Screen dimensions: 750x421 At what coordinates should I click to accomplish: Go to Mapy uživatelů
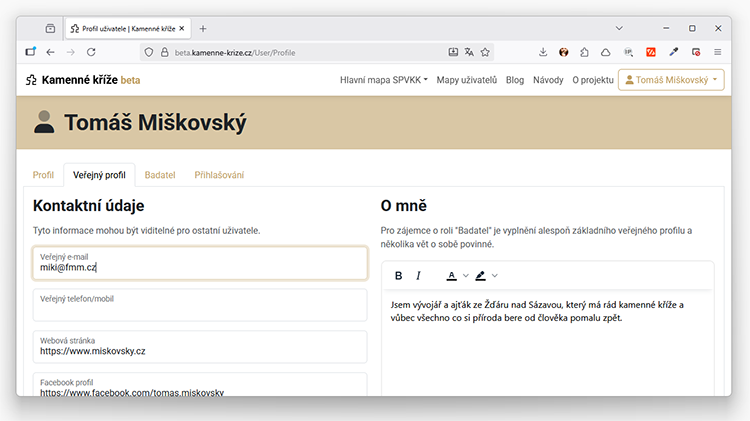467,80
